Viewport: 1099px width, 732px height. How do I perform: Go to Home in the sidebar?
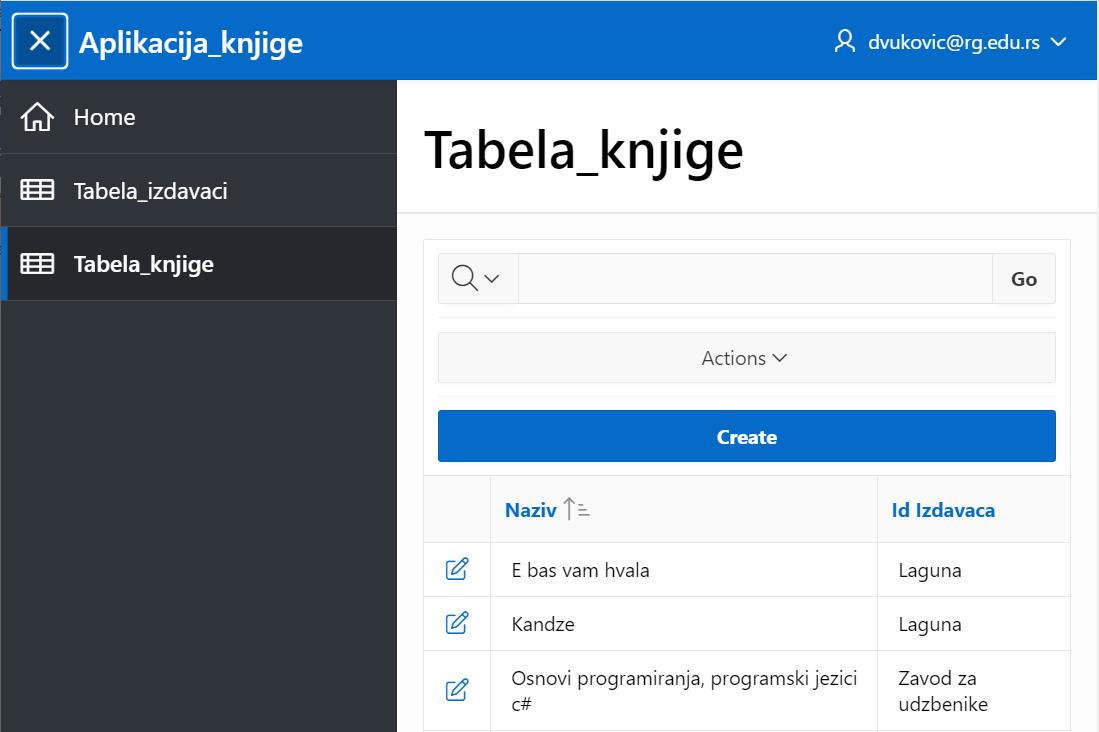(x=104, y=117)
